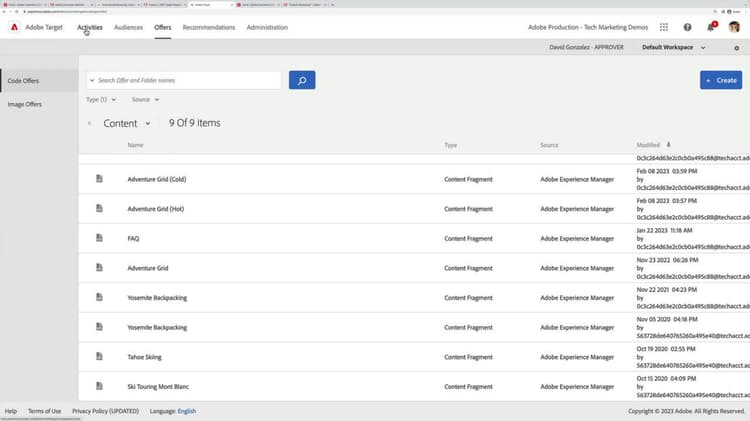
Task: Click Adobe Production - Tech Marketing Demos label
Action: tap(588, 27)
